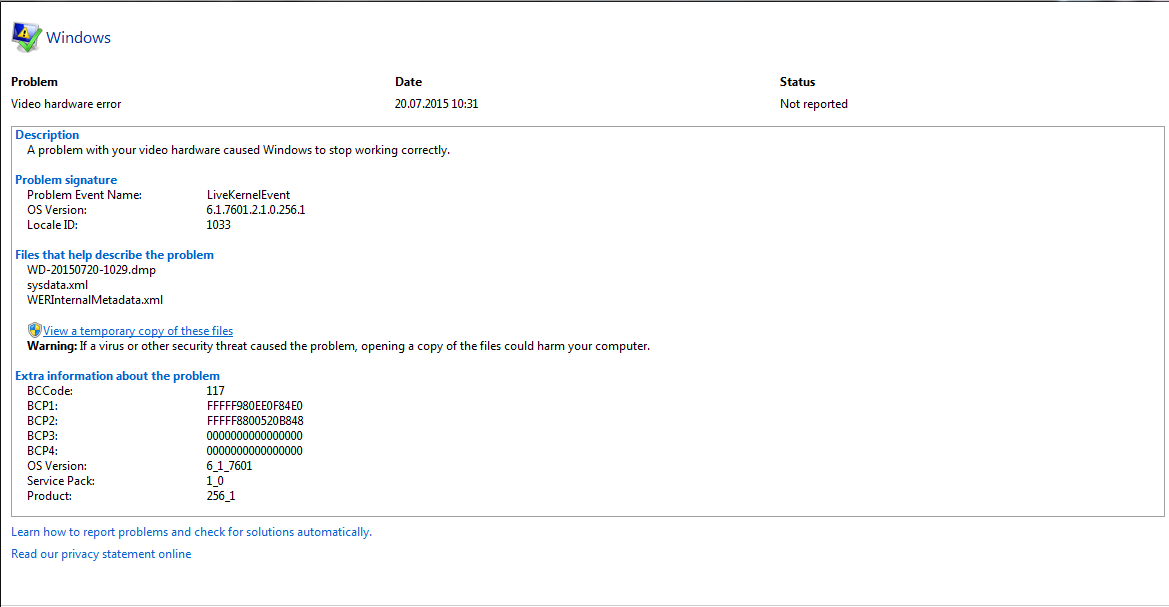1169x607 pixels.
Task: Select file 'WD-20150720-1029.dmp'
Action: (91, 270)
